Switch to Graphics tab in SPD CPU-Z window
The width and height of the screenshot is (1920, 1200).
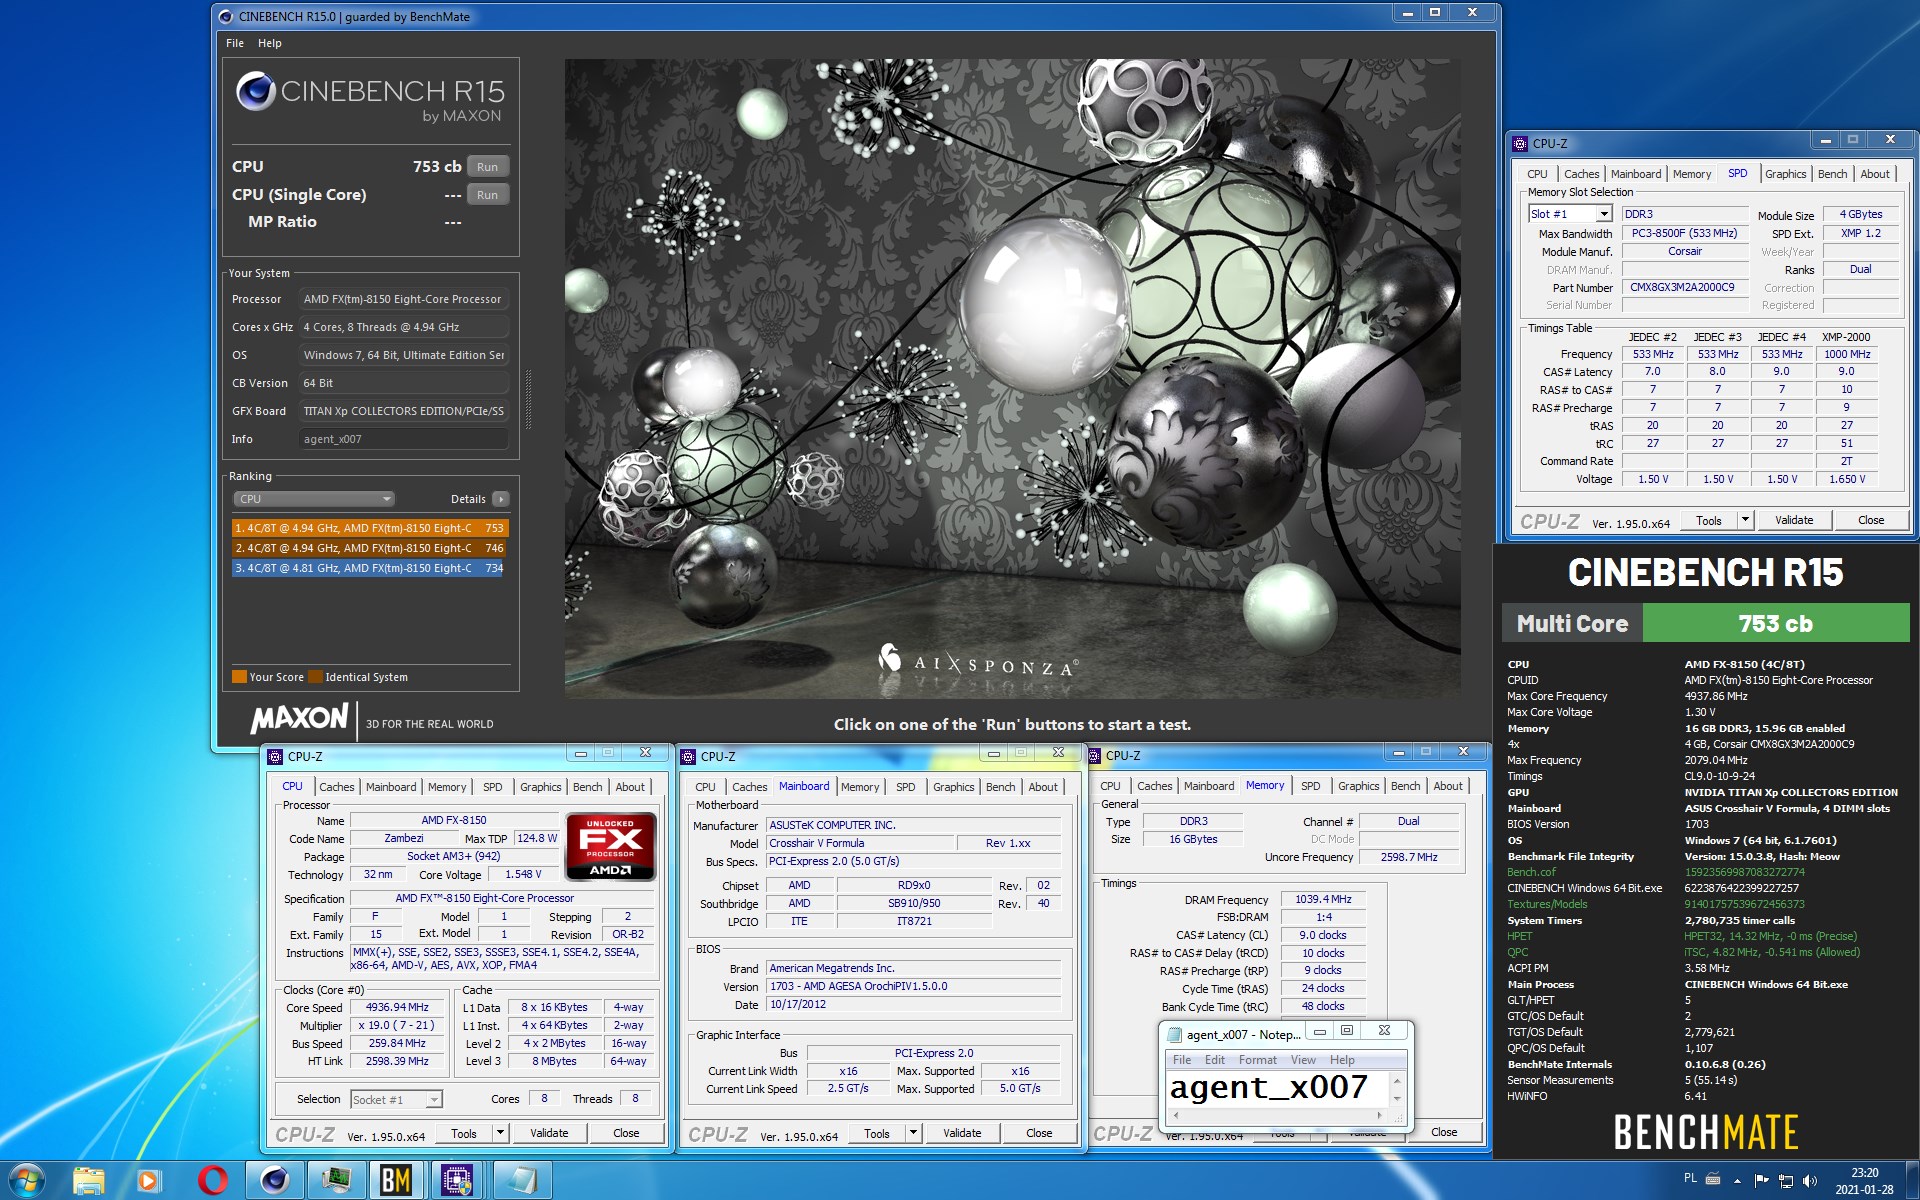[1785, 174]
